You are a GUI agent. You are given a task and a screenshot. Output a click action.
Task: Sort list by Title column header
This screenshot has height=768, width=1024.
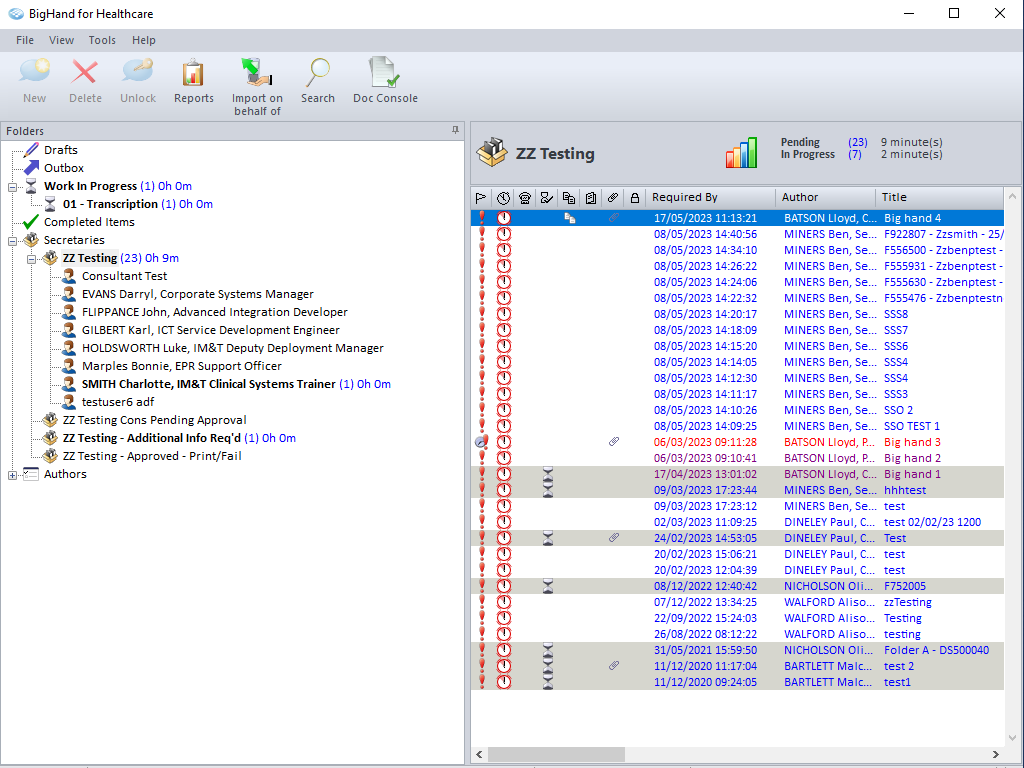(939, 197)
